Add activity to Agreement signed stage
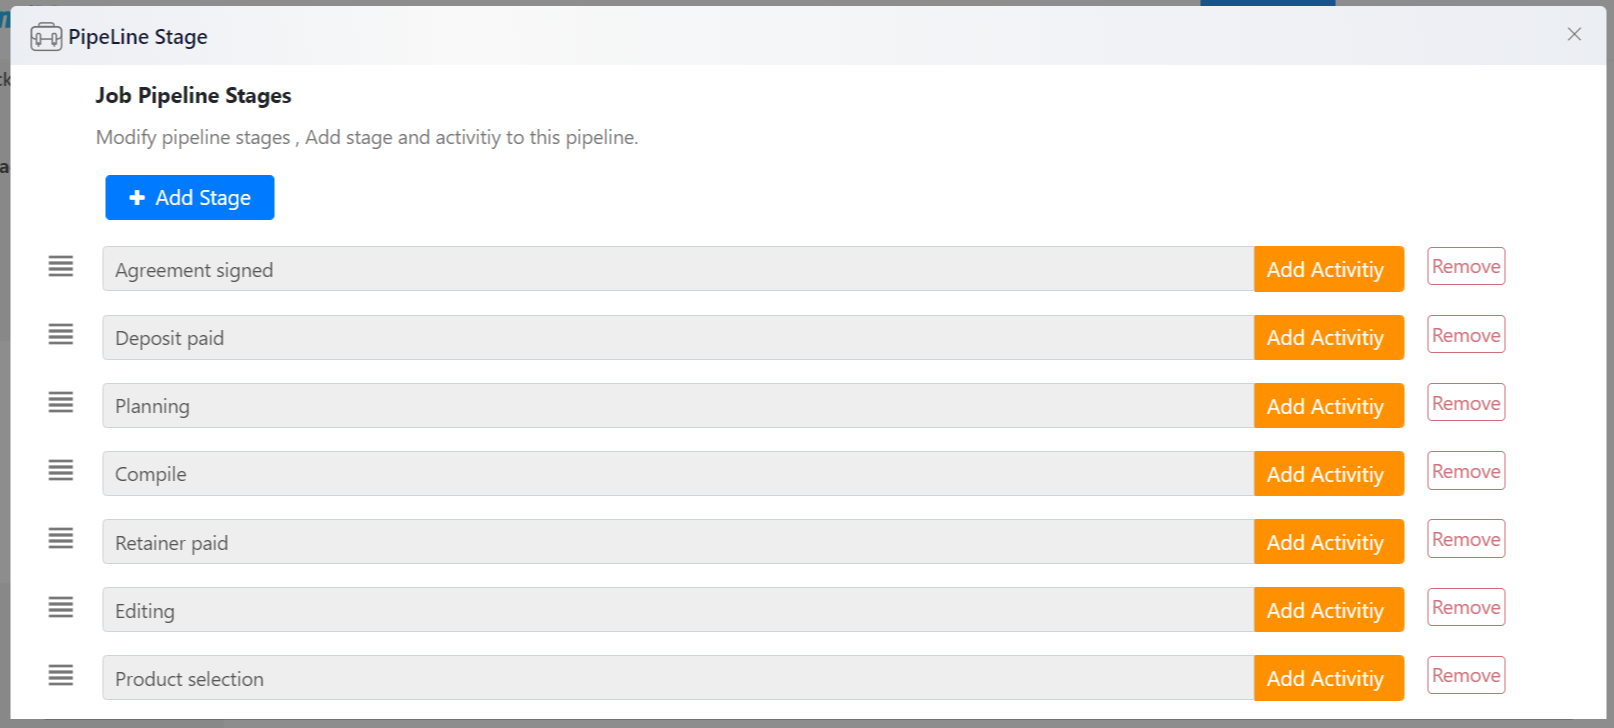Image resolution: width=1614 pixels, height=728 pixels. [1329, 269]
